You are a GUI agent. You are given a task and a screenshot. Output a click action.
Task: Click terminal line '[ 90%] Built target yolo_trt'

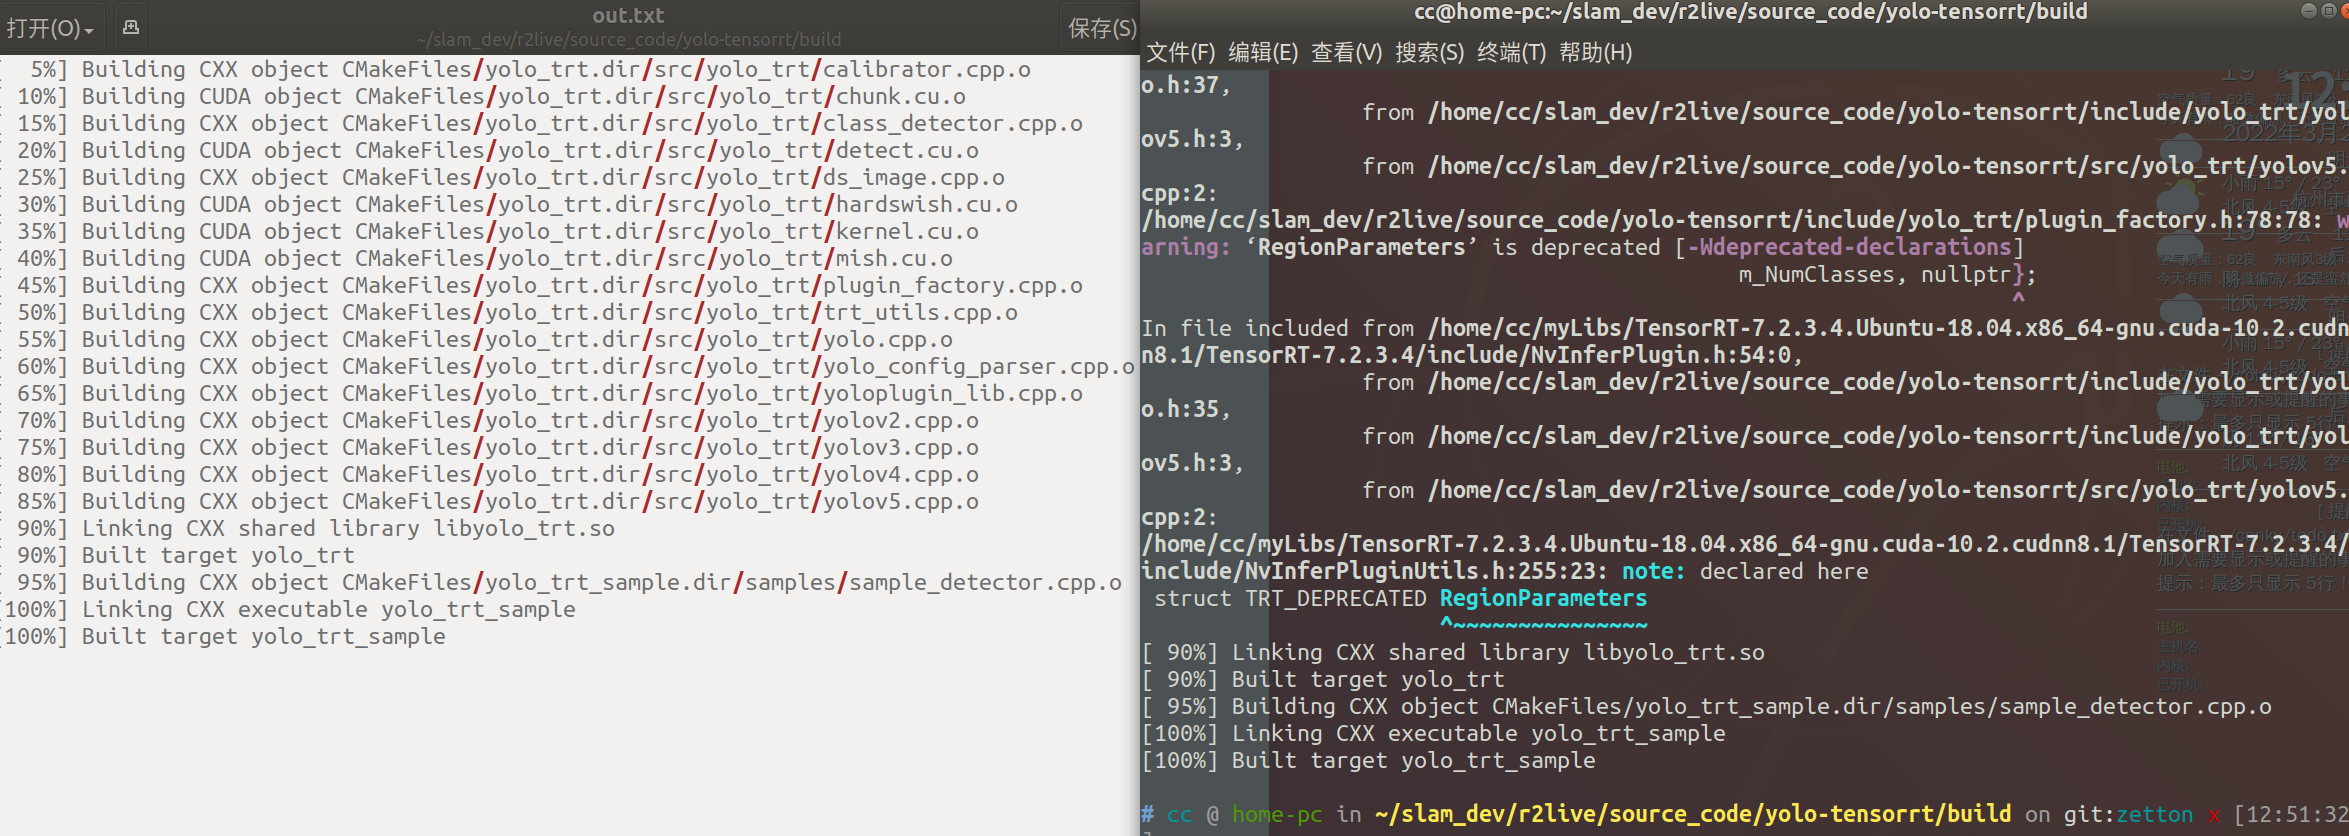coord(1322,679)
